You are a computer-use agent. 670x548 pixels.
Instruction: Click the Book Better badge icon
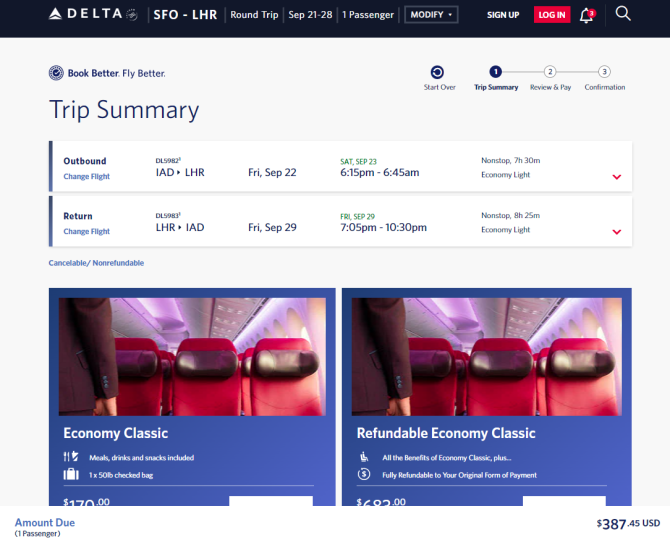[56, 73]
